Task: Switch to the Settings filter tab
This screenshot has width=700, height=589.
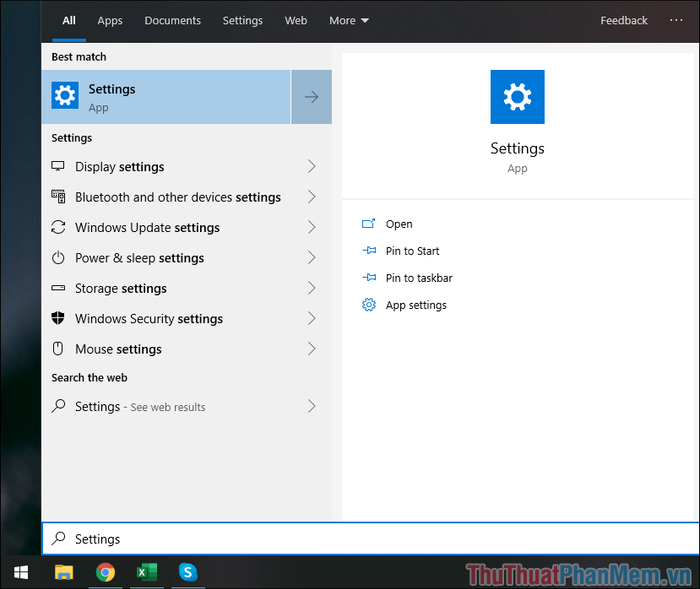Action: tap(242, 21)
